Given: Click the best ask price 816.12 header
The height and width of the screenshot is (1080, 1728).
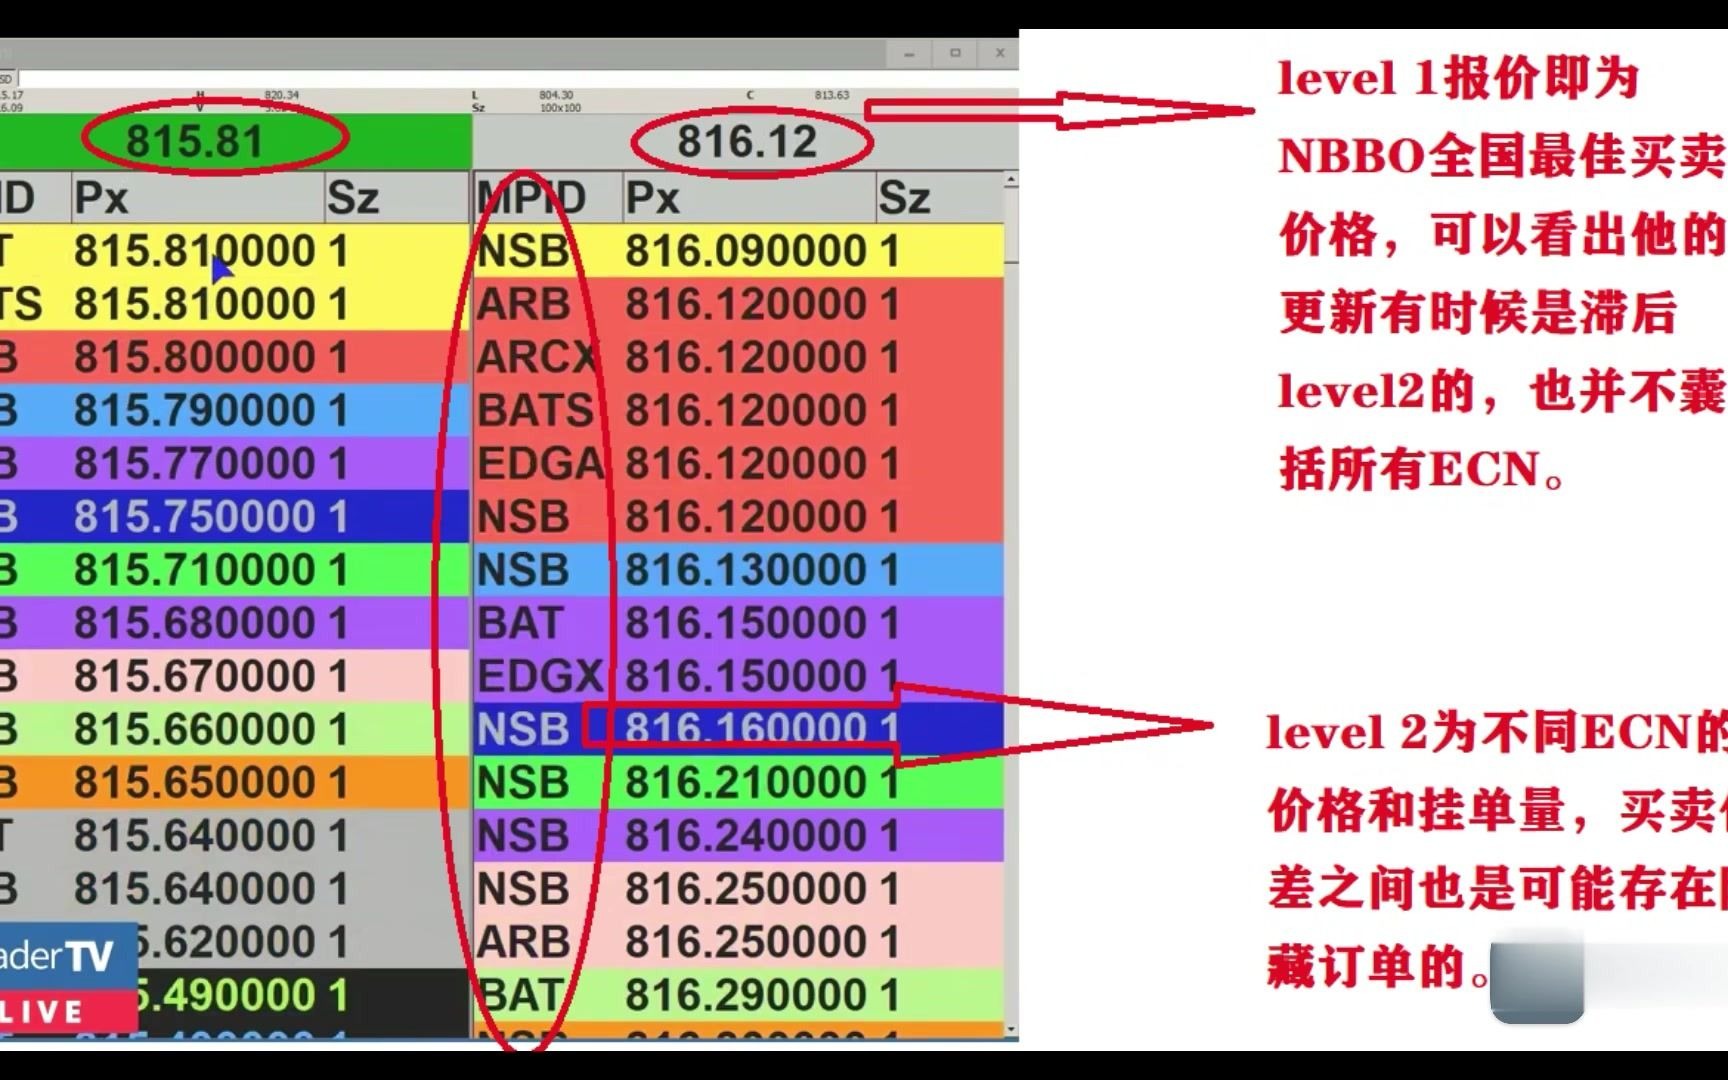Looking at the screenshot, I should point(747,141).
